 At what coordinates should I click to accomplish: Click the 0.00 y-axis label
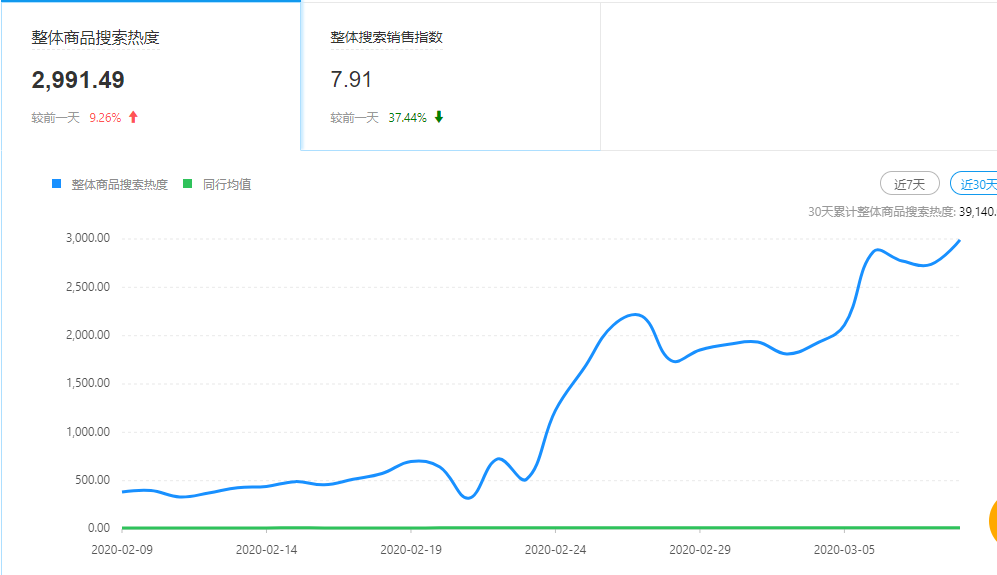coord(99,528)
